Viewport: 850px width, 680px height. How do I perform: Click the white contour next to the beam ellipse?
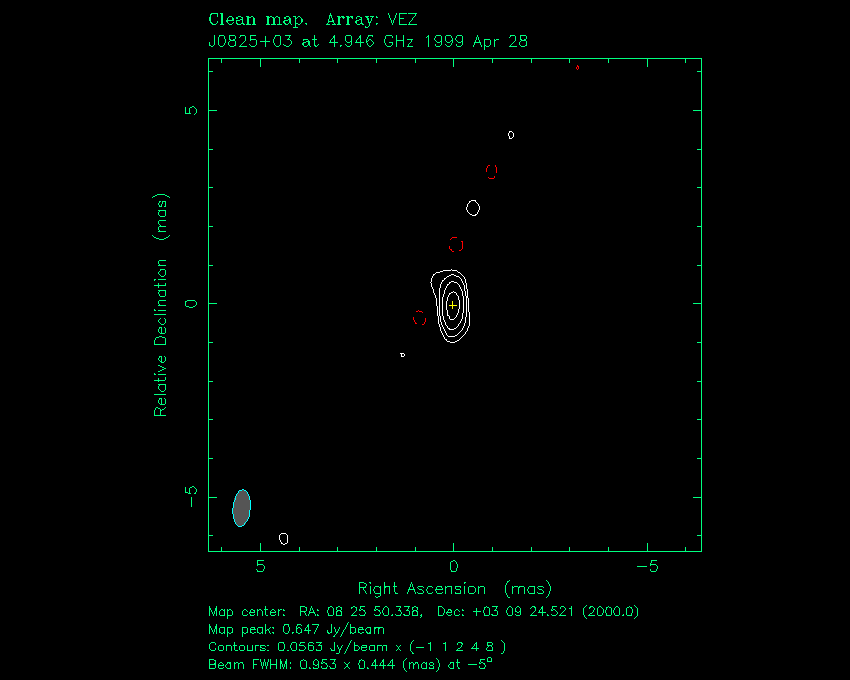pos(284,538)
